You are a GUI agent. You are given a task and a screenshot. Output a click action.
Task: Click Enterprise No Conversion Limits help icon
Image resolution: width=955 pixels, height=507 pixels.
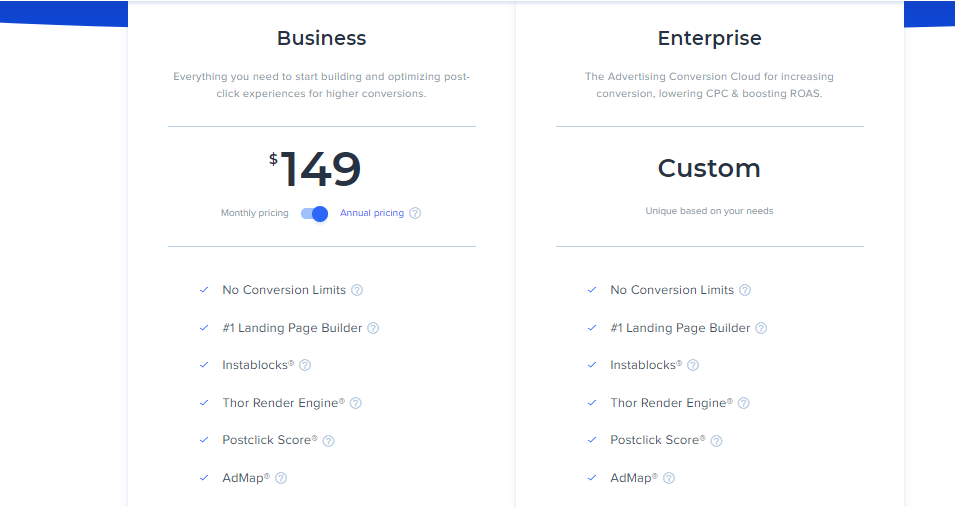(745, 290)
